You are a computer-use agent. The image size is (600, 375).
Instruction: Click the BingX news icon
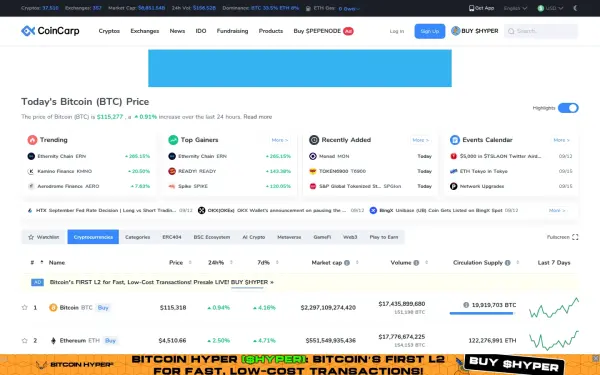coord(373,210)
